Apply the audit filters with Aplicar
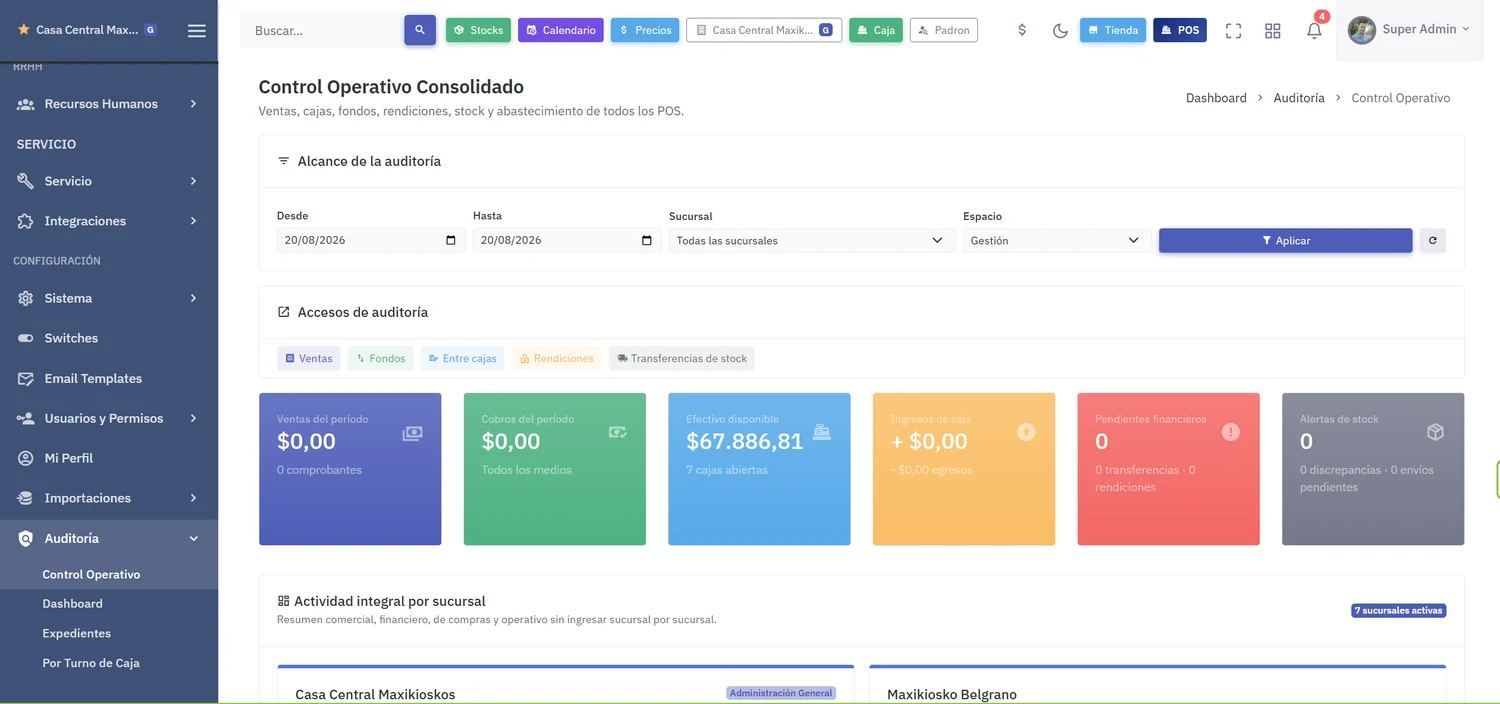The image size is (1500, 704). tap(1286, 240)
